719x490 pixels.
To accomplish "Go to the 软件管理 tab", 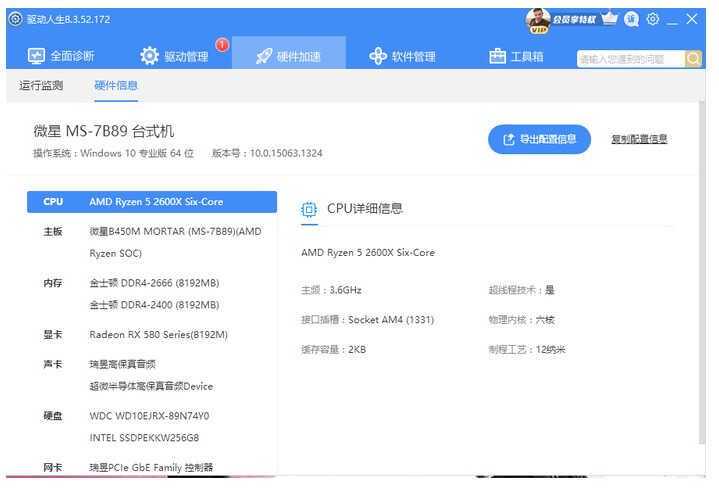I will (402, 56).
